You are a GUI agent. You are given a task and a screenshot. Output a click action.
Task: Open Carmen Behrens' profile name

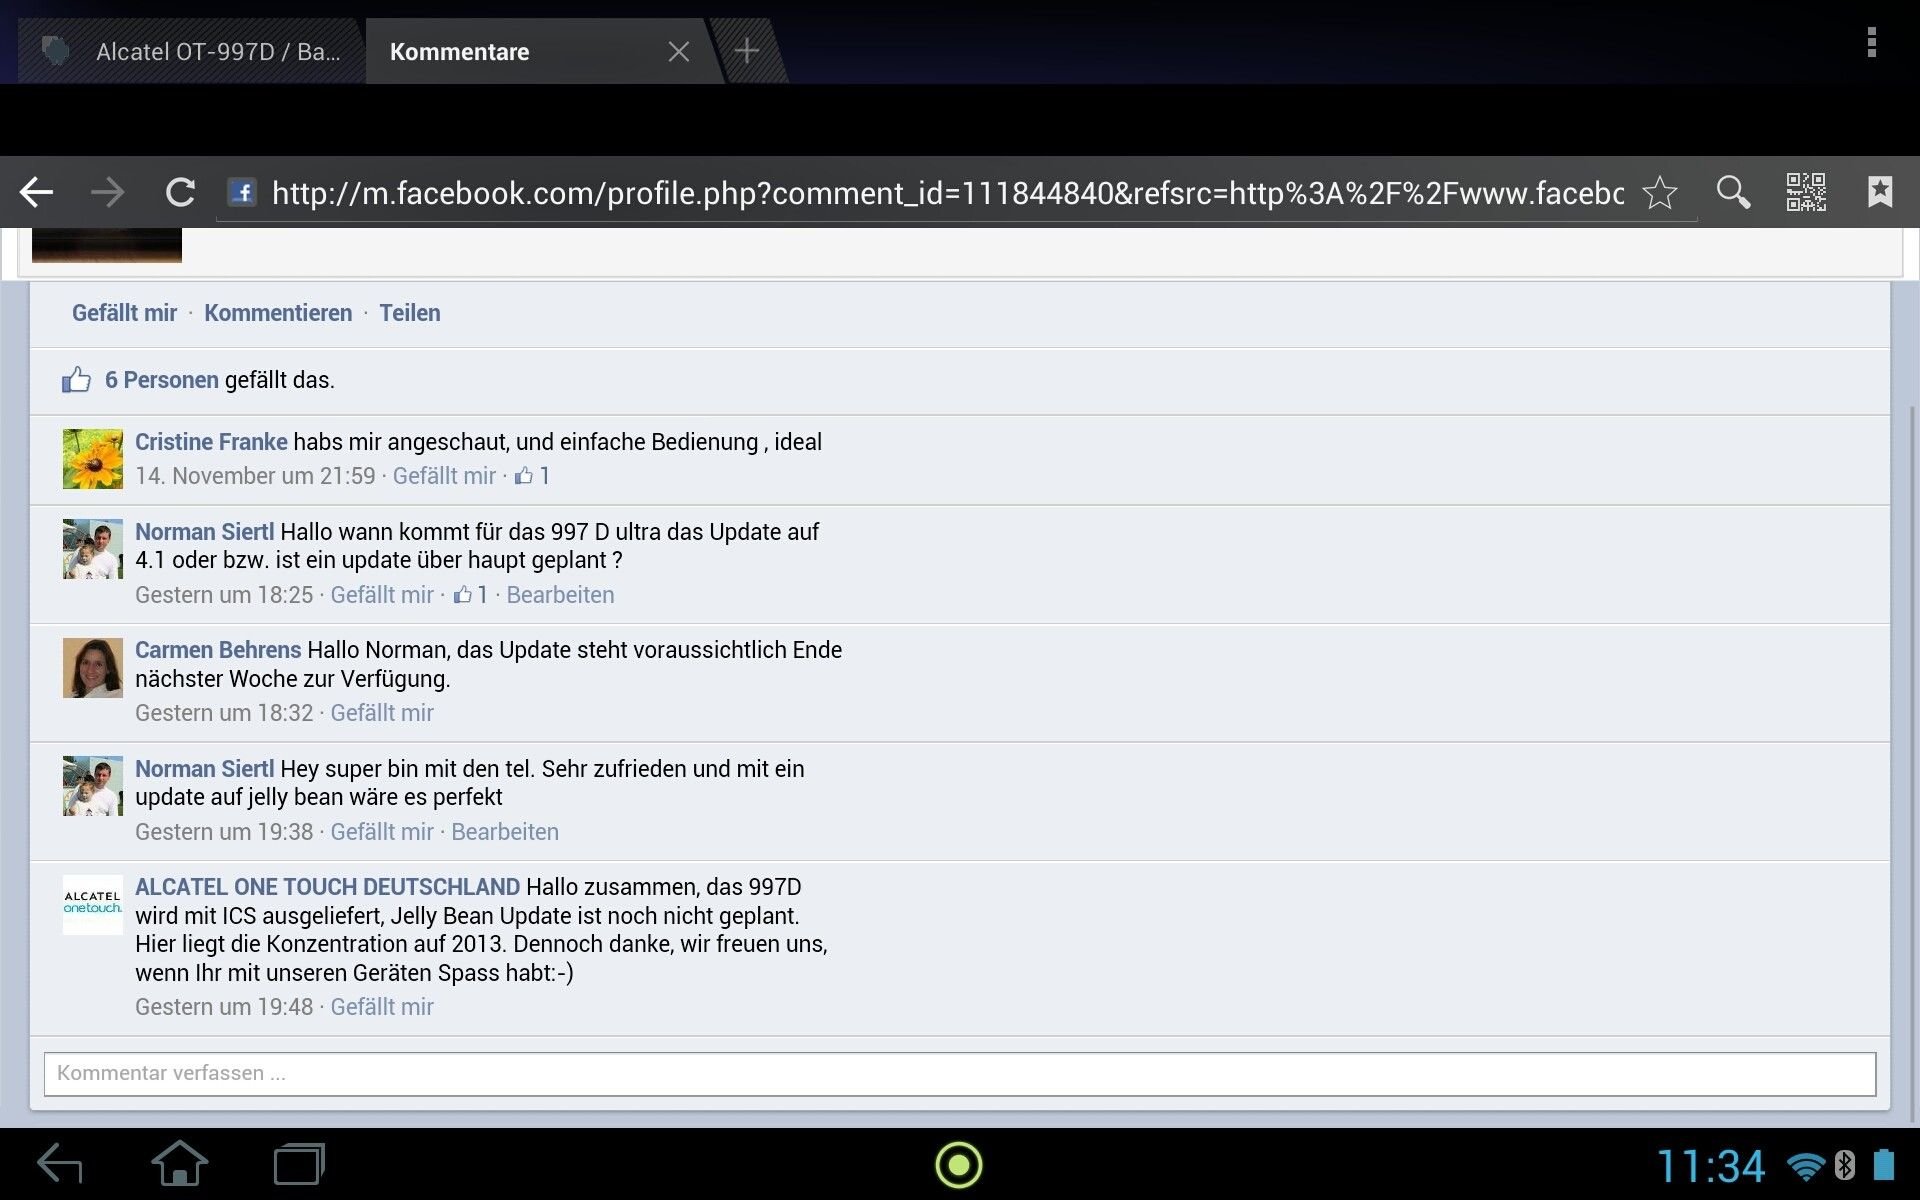[218, 650]
